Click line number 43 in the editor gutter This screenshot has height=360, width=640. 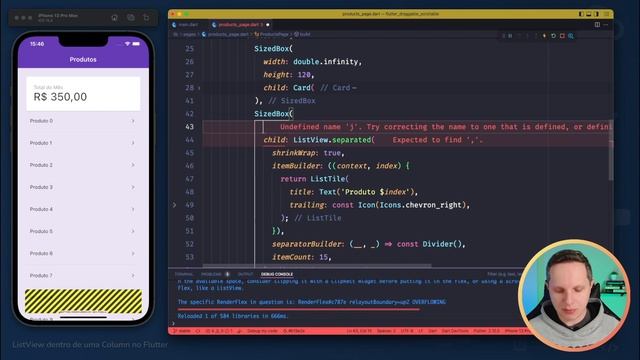pyautogui.click(x=189, y=127)
